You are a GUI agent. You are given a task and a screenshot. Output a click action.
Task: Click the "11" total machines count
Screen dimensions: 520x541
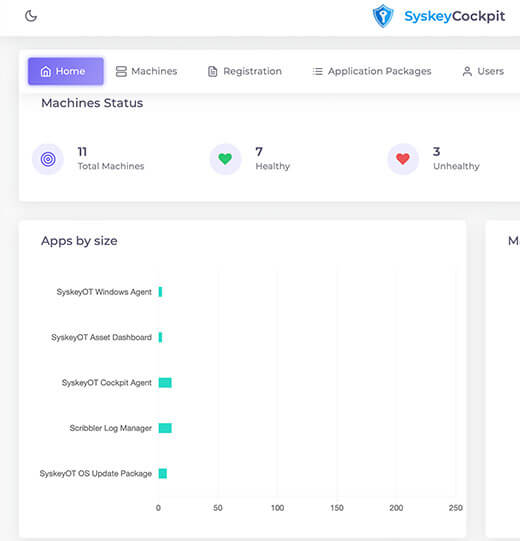(x=82, y=151)
